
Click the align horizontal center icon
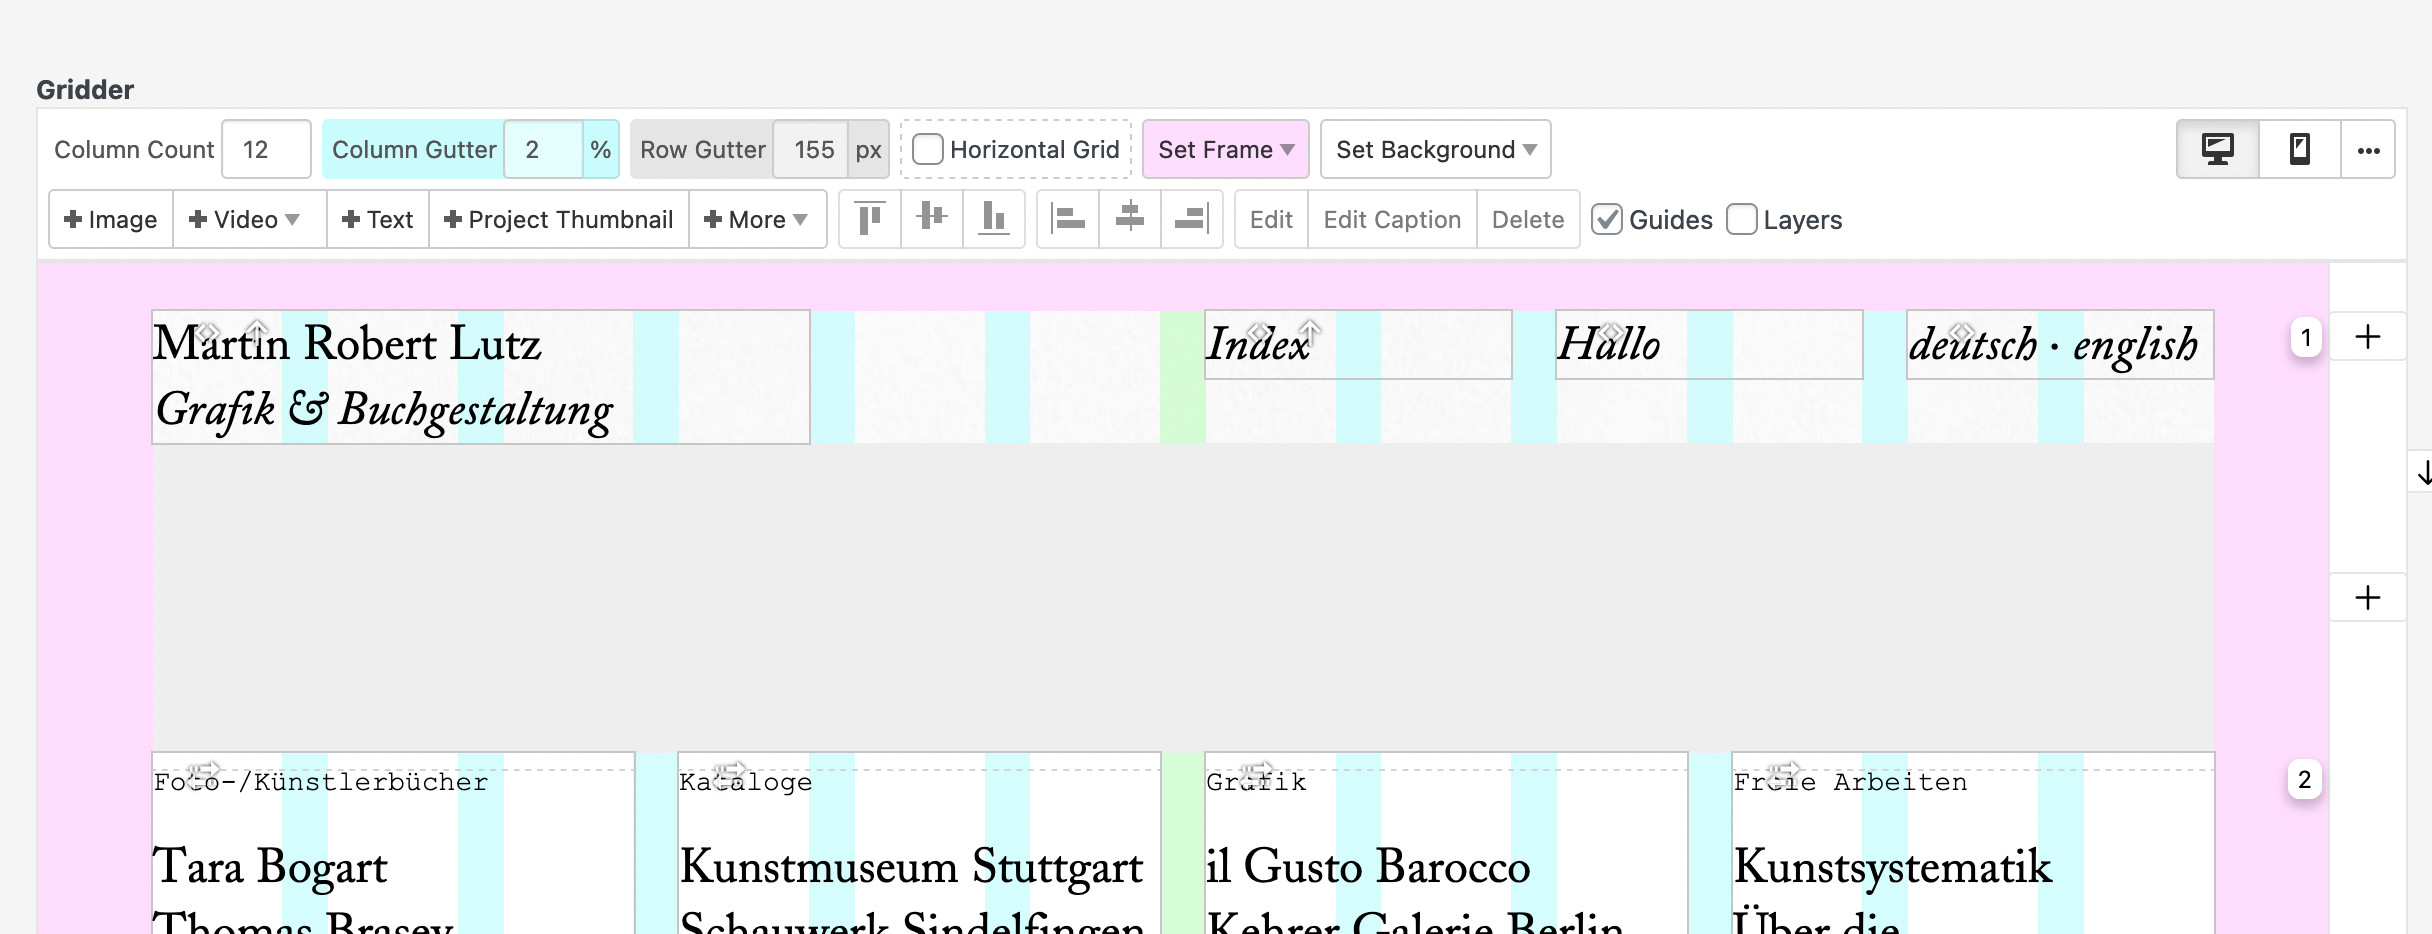(1129, 219)
